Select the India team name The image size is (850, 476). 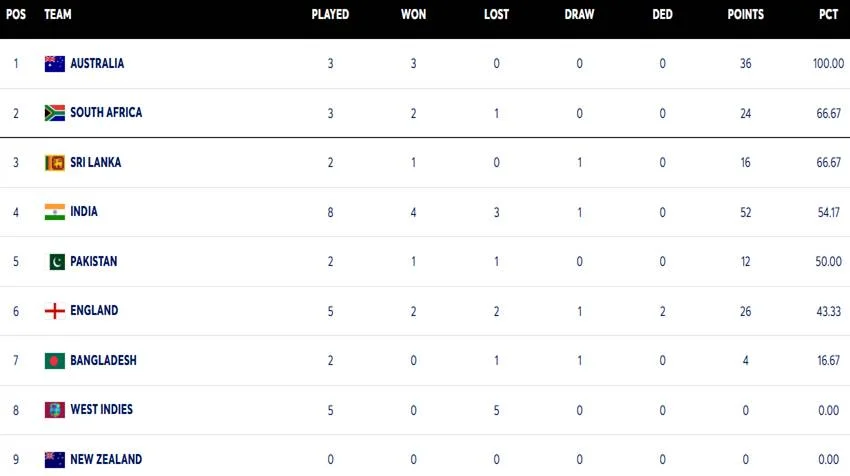click(84, 212)
